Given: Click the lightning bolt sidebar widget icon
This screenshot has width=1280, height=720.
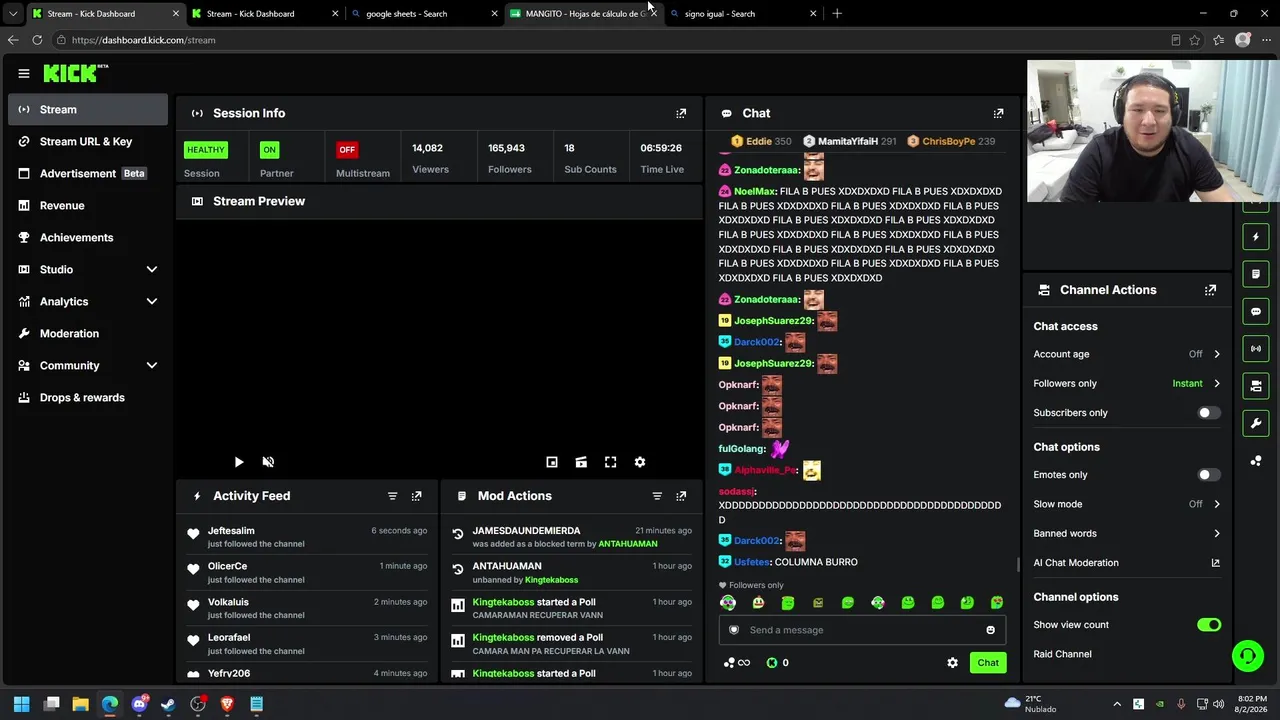Looking at the screenshot, I should [1256, 237].
